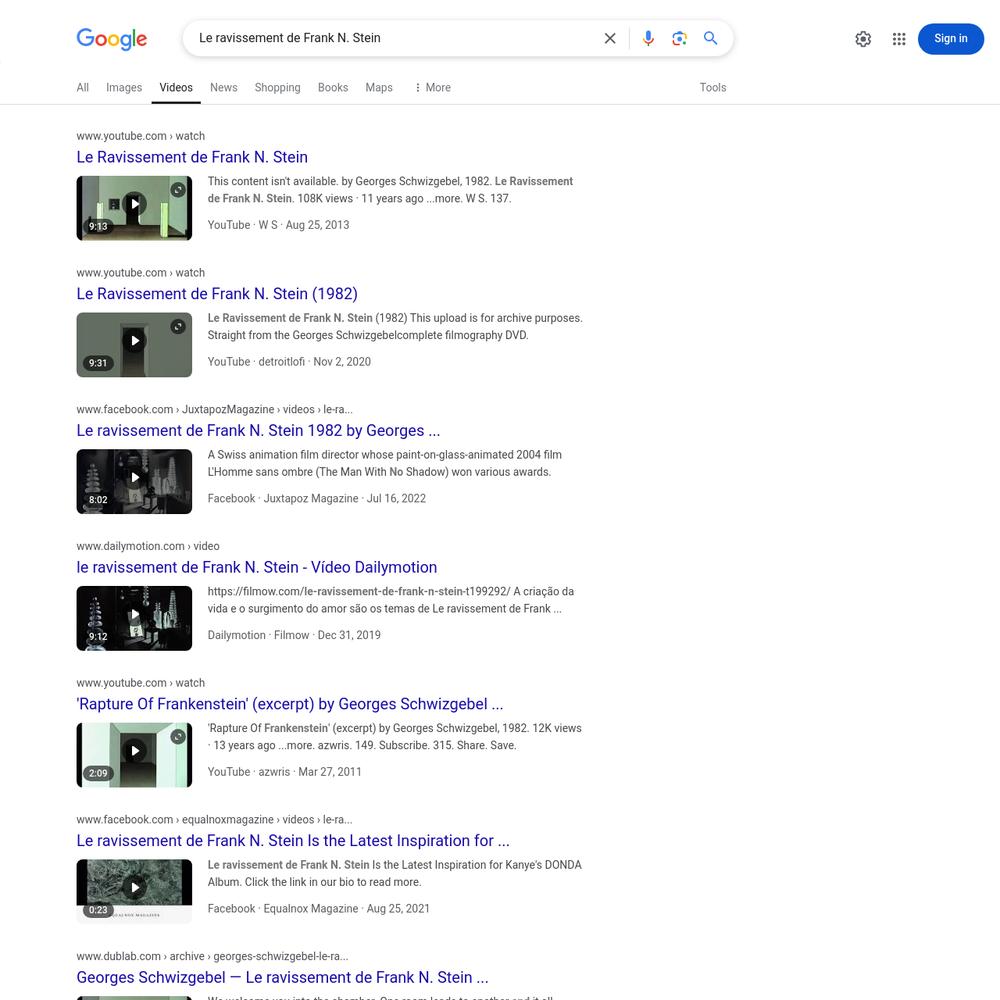Open the 'Rapture Of Frankenstein' excerpt link
The width and height of the screenshot is (1000, 1000).
(290, 703)
